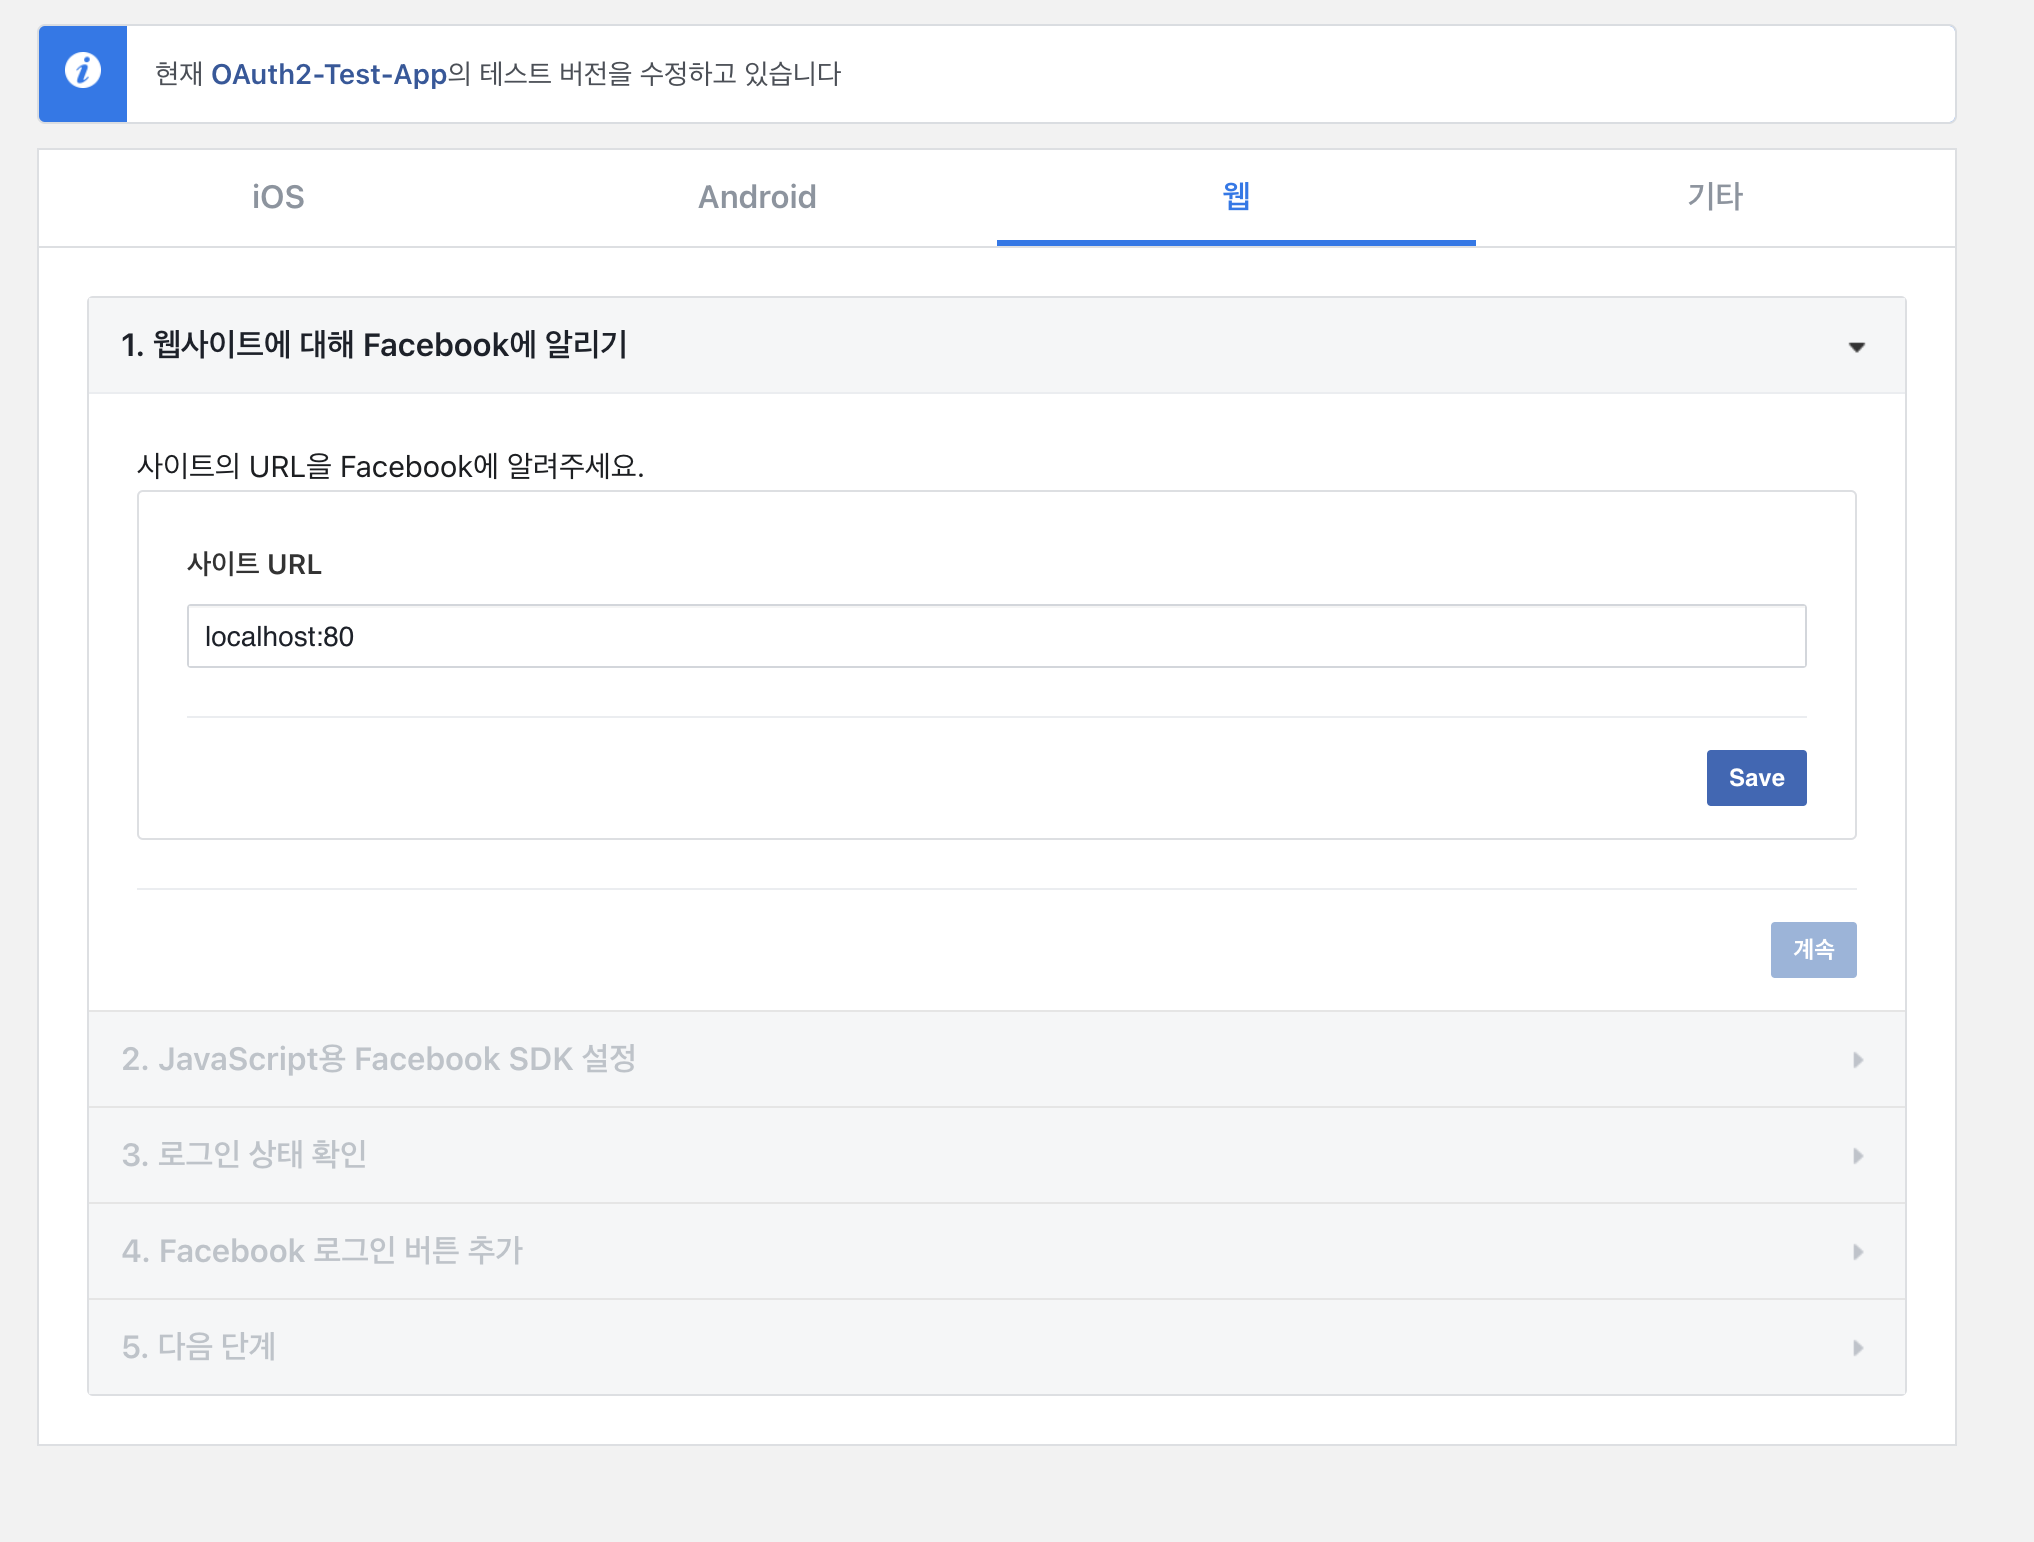Expand the JavaScript SDK 설정 step arrow

coord(1858,1060)
